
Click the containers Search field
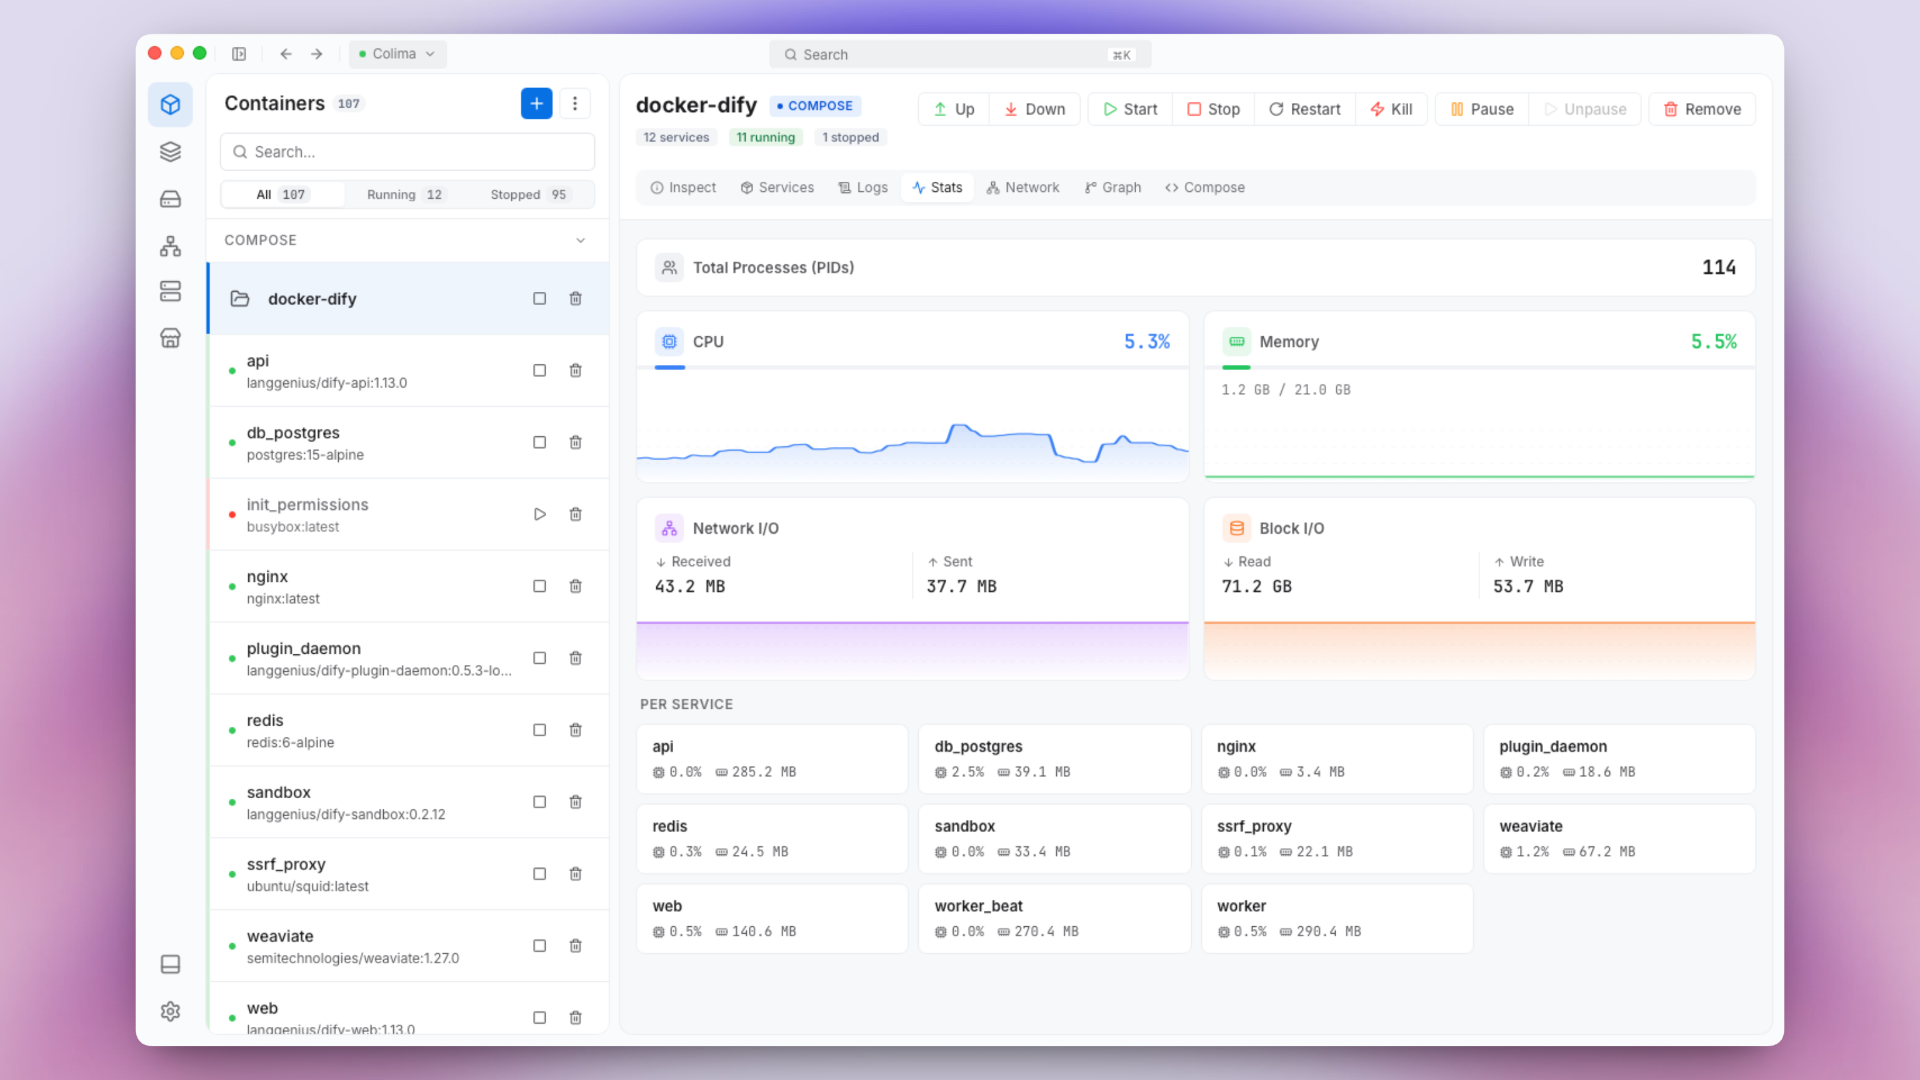407,152
